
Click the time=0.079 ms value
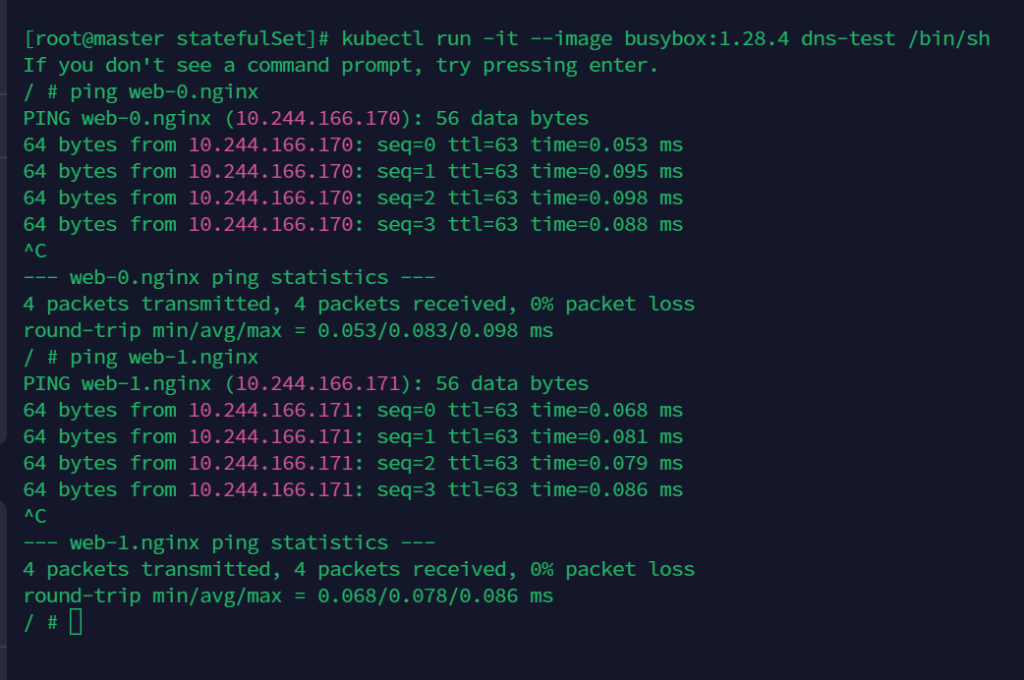[x=607, y=463]
